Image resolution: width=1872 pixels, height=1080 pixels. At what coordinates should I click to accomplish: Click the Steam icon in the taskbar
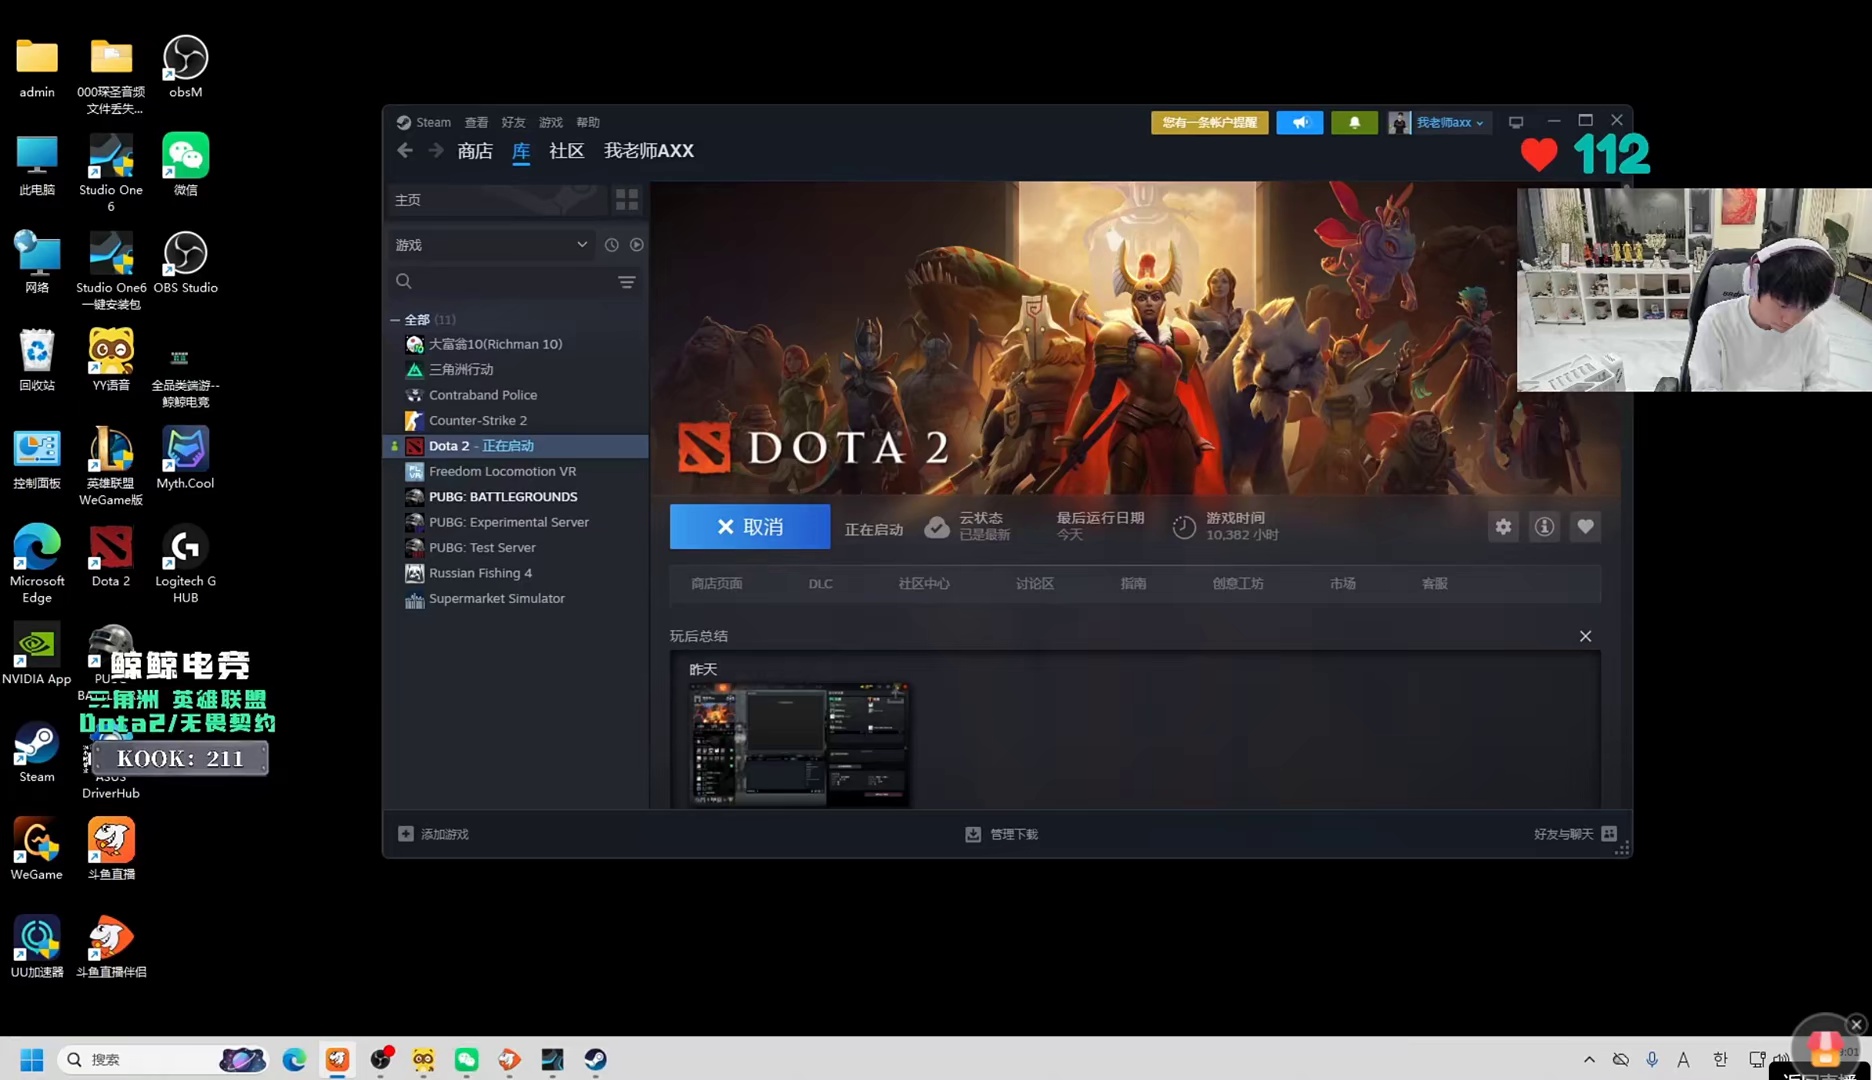click(595, 1059)
